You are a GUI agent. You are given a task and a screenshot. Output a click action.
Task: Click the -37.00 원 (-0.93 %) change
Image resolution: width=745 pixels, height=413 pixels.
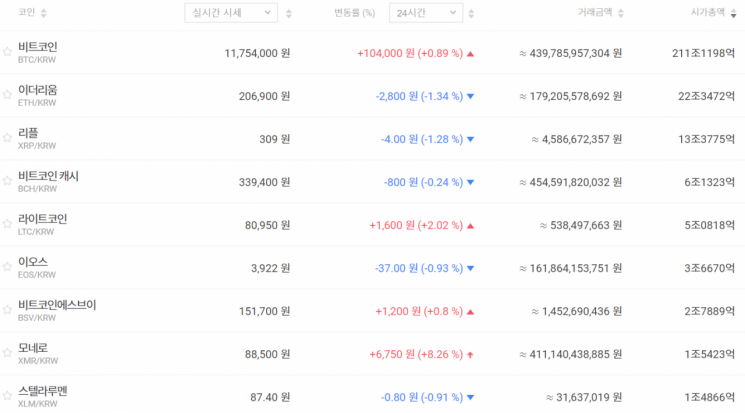[x=419, y=269]
